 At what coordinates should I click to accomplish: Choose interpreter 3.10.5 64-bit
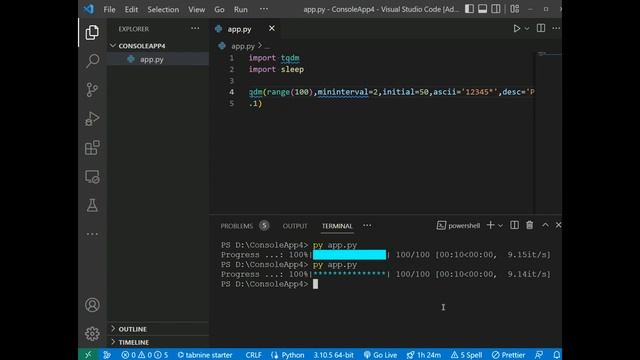[x=333, y=355]
